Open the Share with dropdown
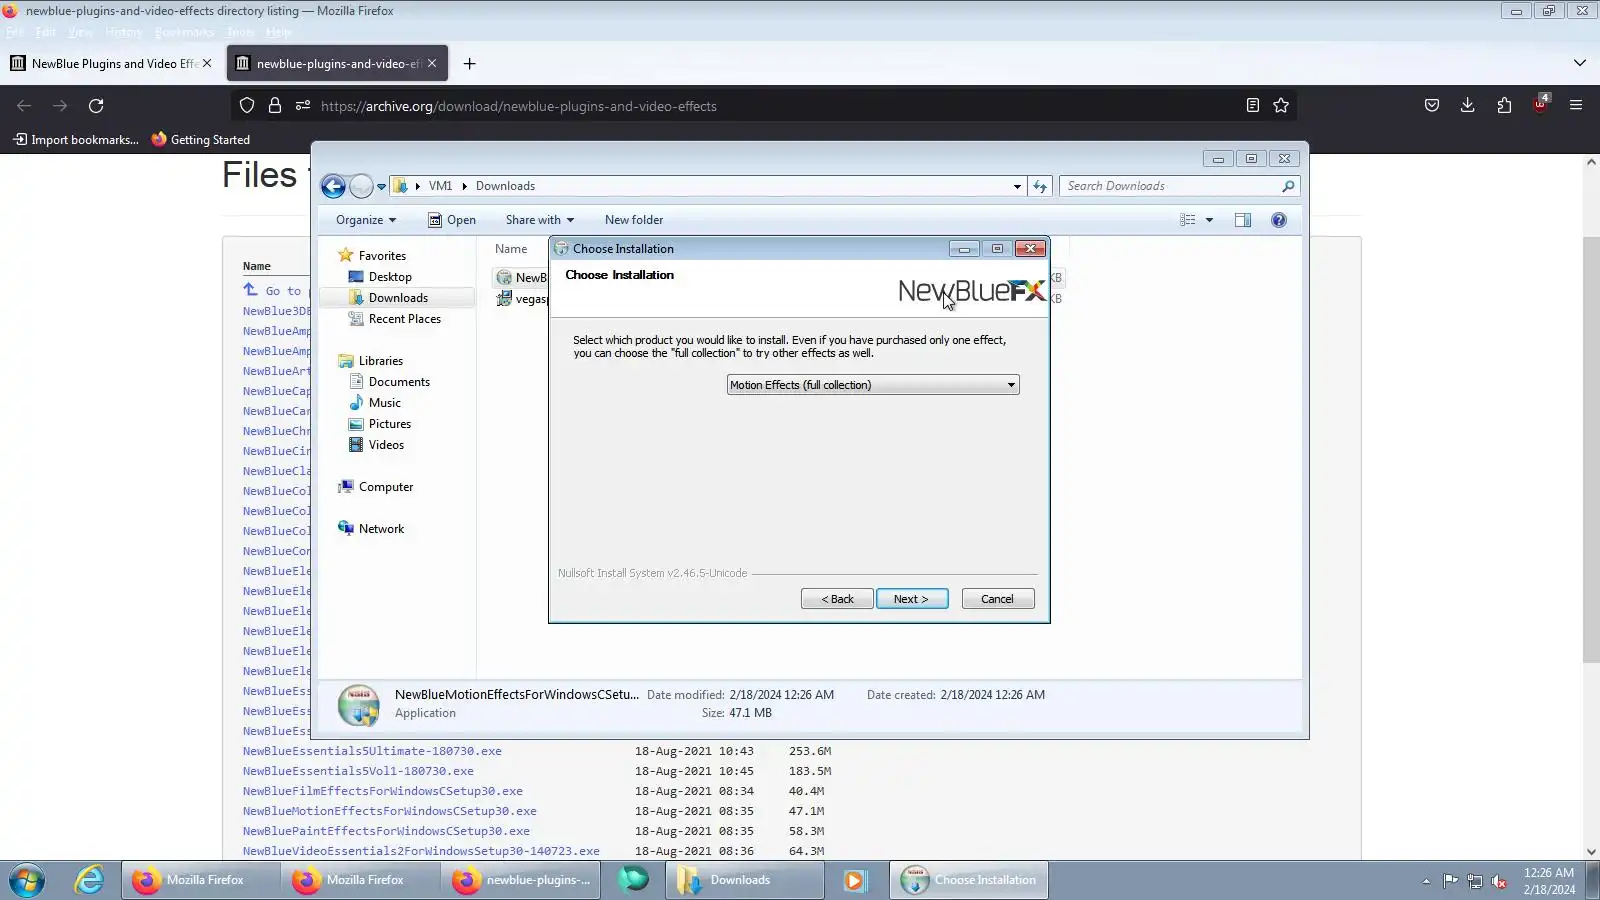1600x900 pixels. 540,220
